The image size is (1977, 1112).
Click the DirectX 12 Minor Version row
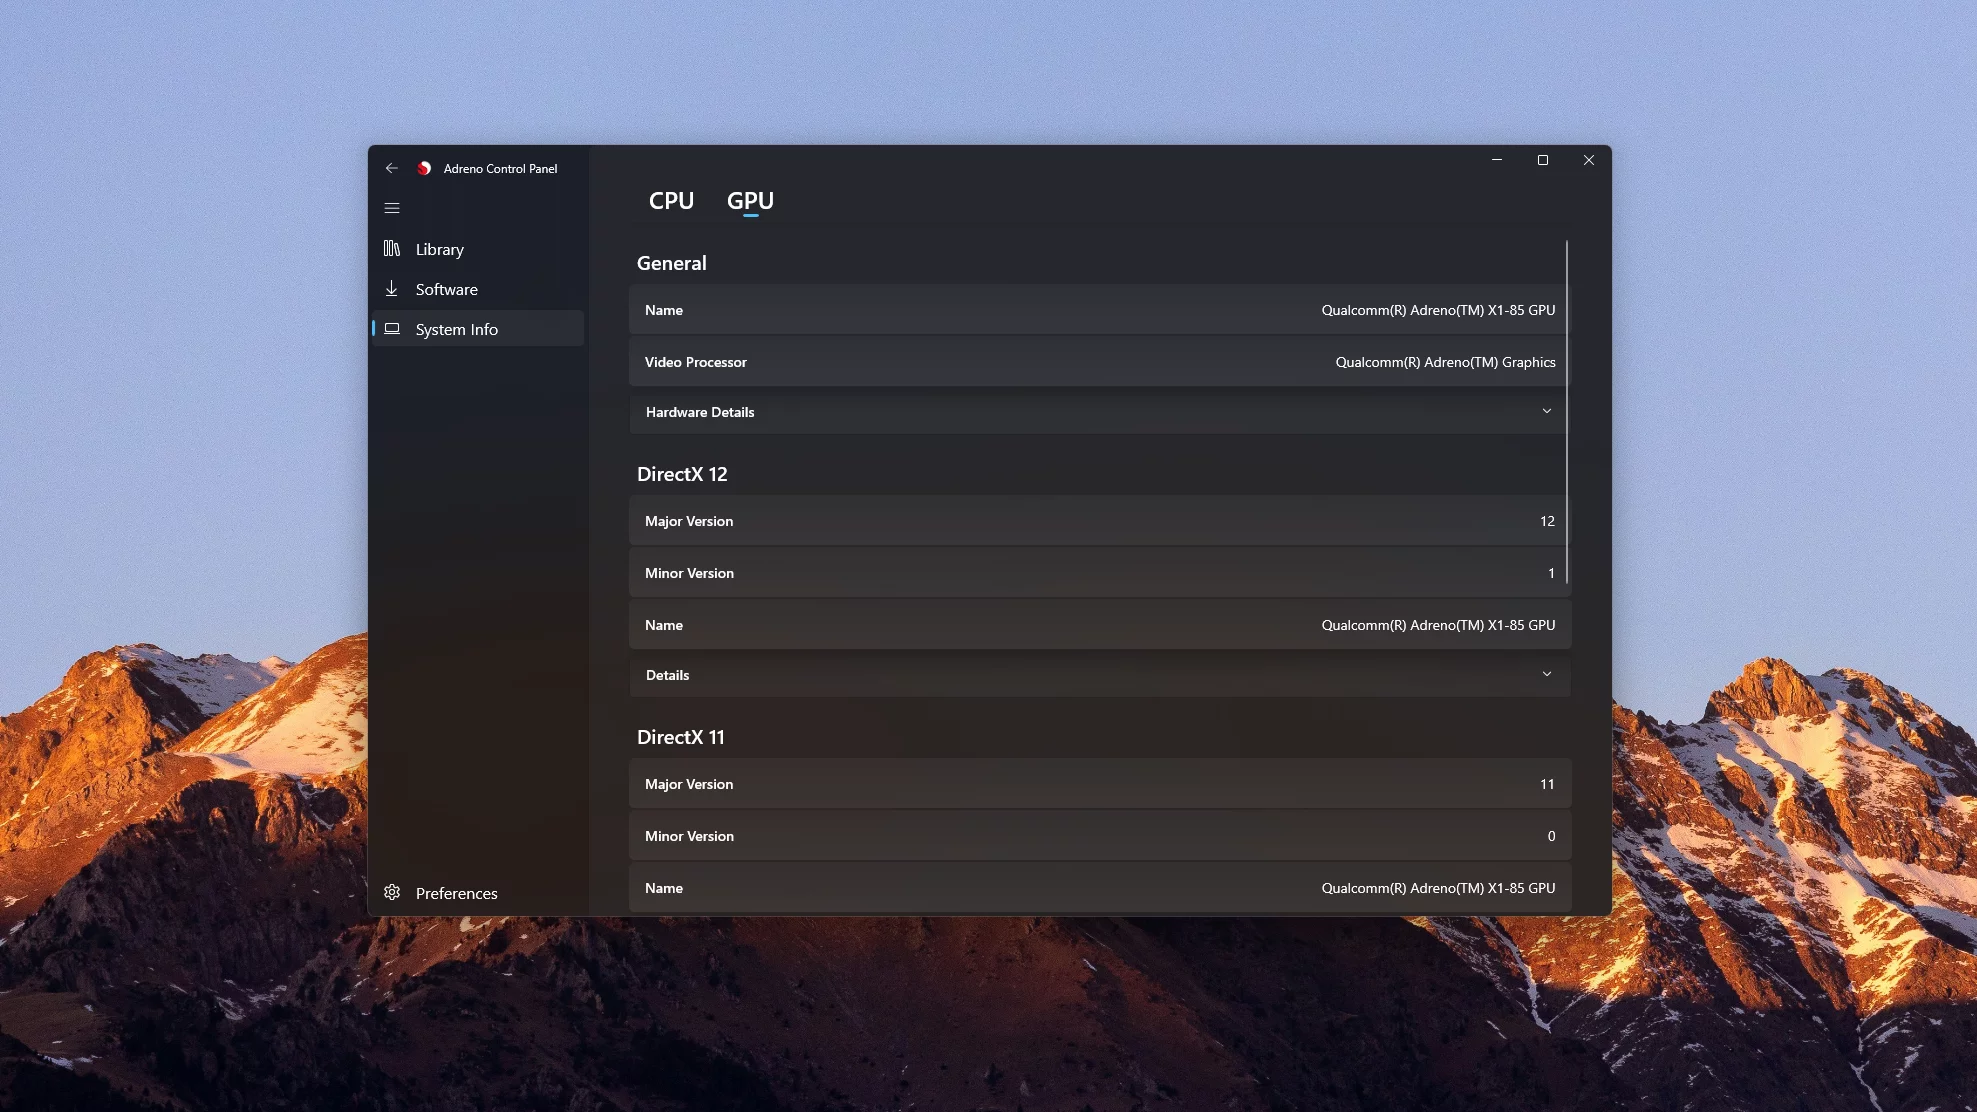point(1100,573)
